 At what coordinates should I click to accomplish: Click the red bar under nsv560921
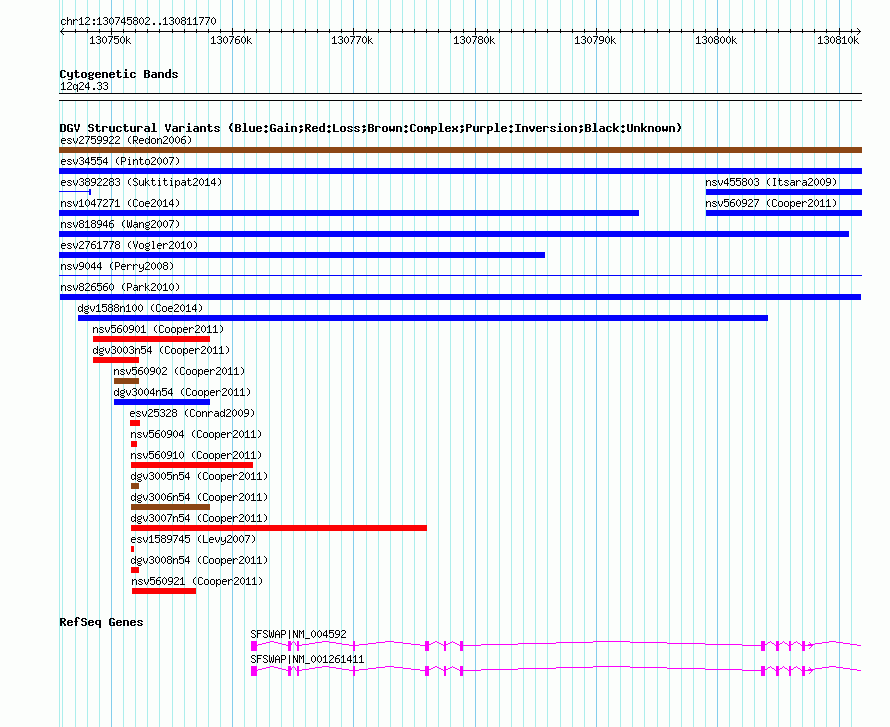164,591
